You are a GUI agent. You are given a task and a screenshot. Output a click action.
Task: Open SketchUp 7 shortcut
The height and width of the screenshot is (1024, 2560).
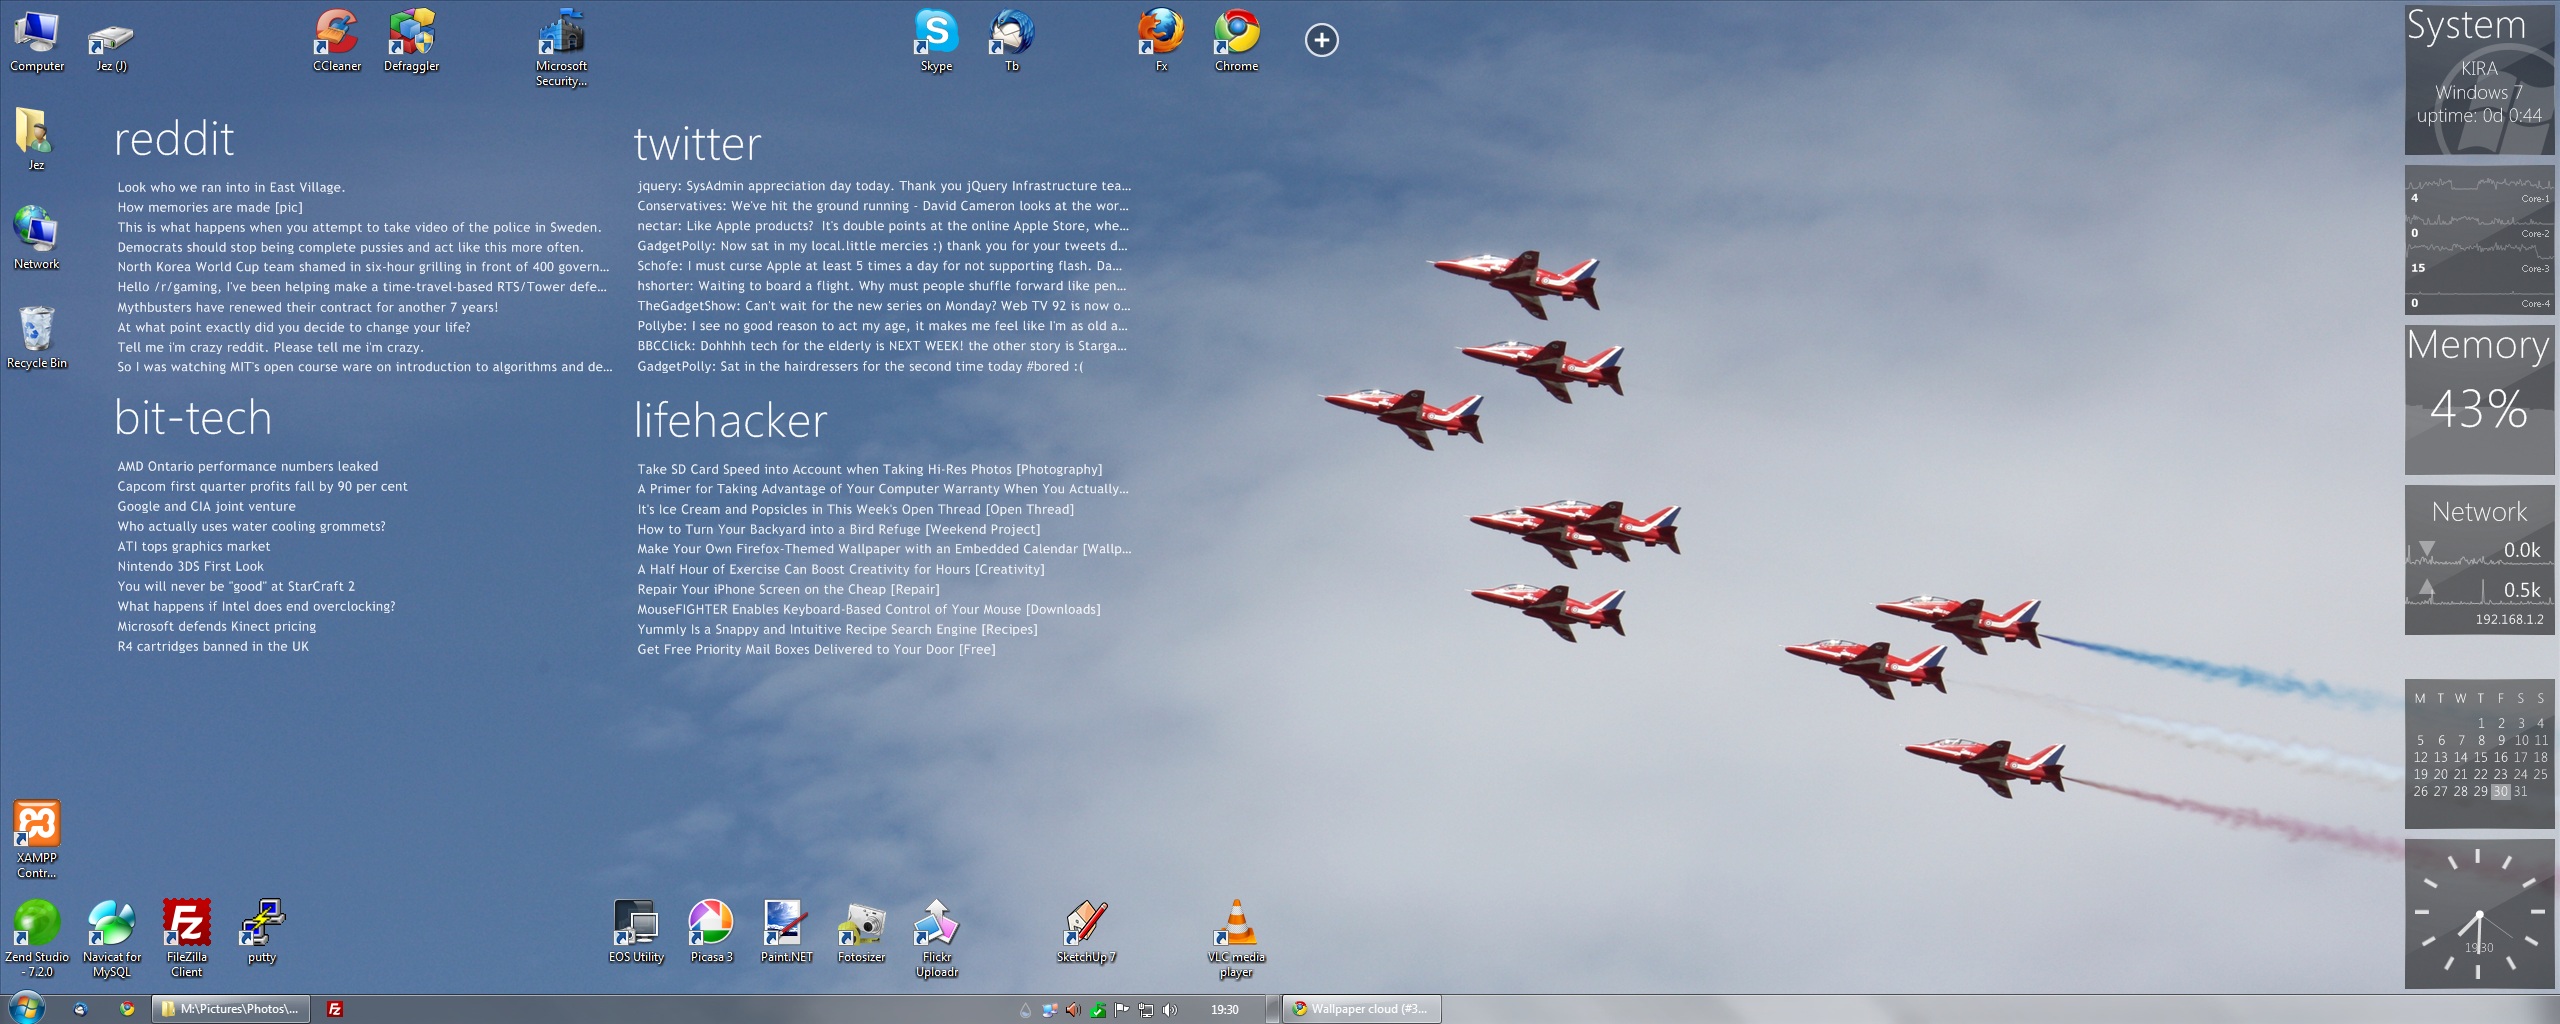coord(1086,930)
